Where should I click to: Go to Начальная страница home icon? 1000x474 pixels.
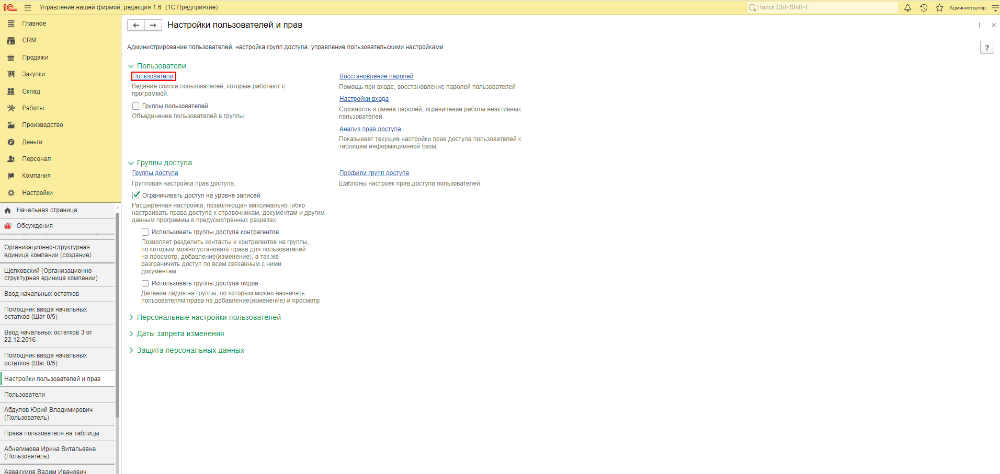tap(8, 210)
